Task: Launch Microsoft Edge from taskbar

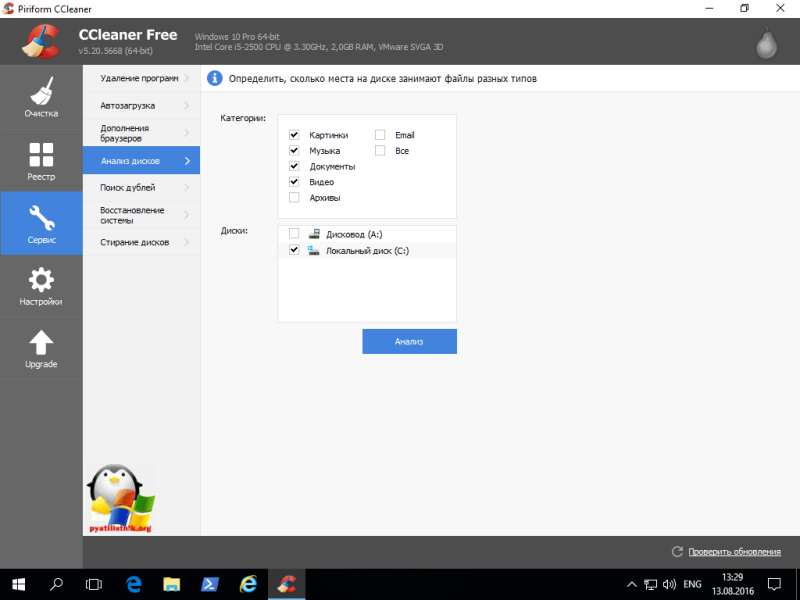Action: click(134, 584)
